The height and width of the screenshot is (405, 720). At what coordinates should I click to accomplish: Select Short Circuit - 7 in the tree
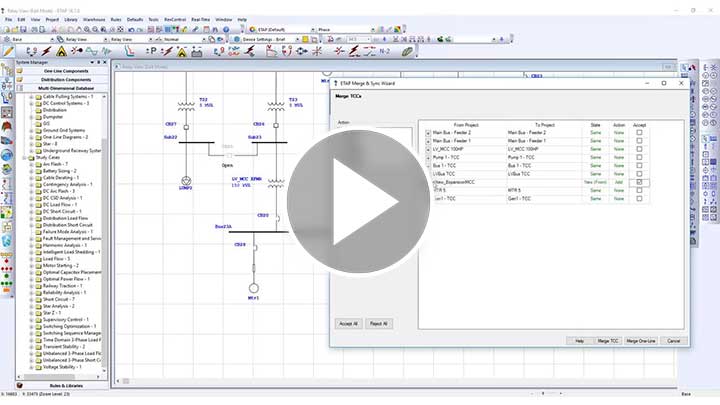coord(58,299)
